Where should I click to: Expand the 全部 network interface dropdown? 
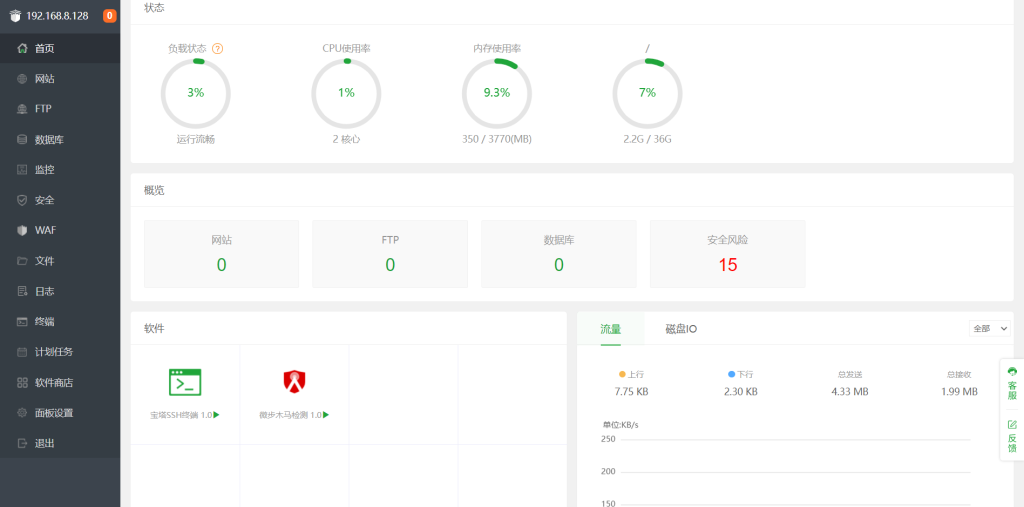pyautogui.click(x=989, y=328)
